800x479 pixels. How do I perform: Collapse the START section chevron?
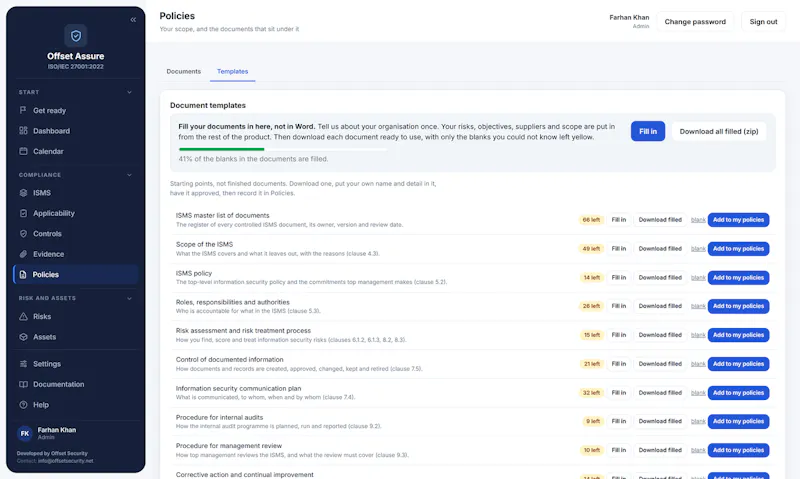pos(129,92)
